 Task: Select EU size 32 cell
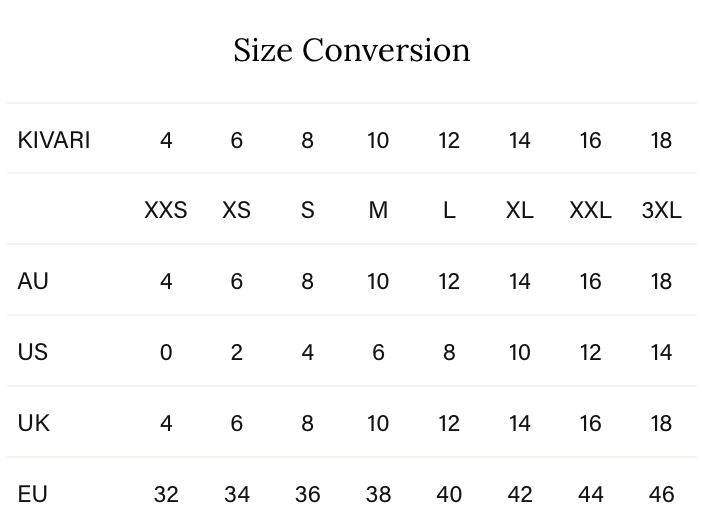click(166, 494)
